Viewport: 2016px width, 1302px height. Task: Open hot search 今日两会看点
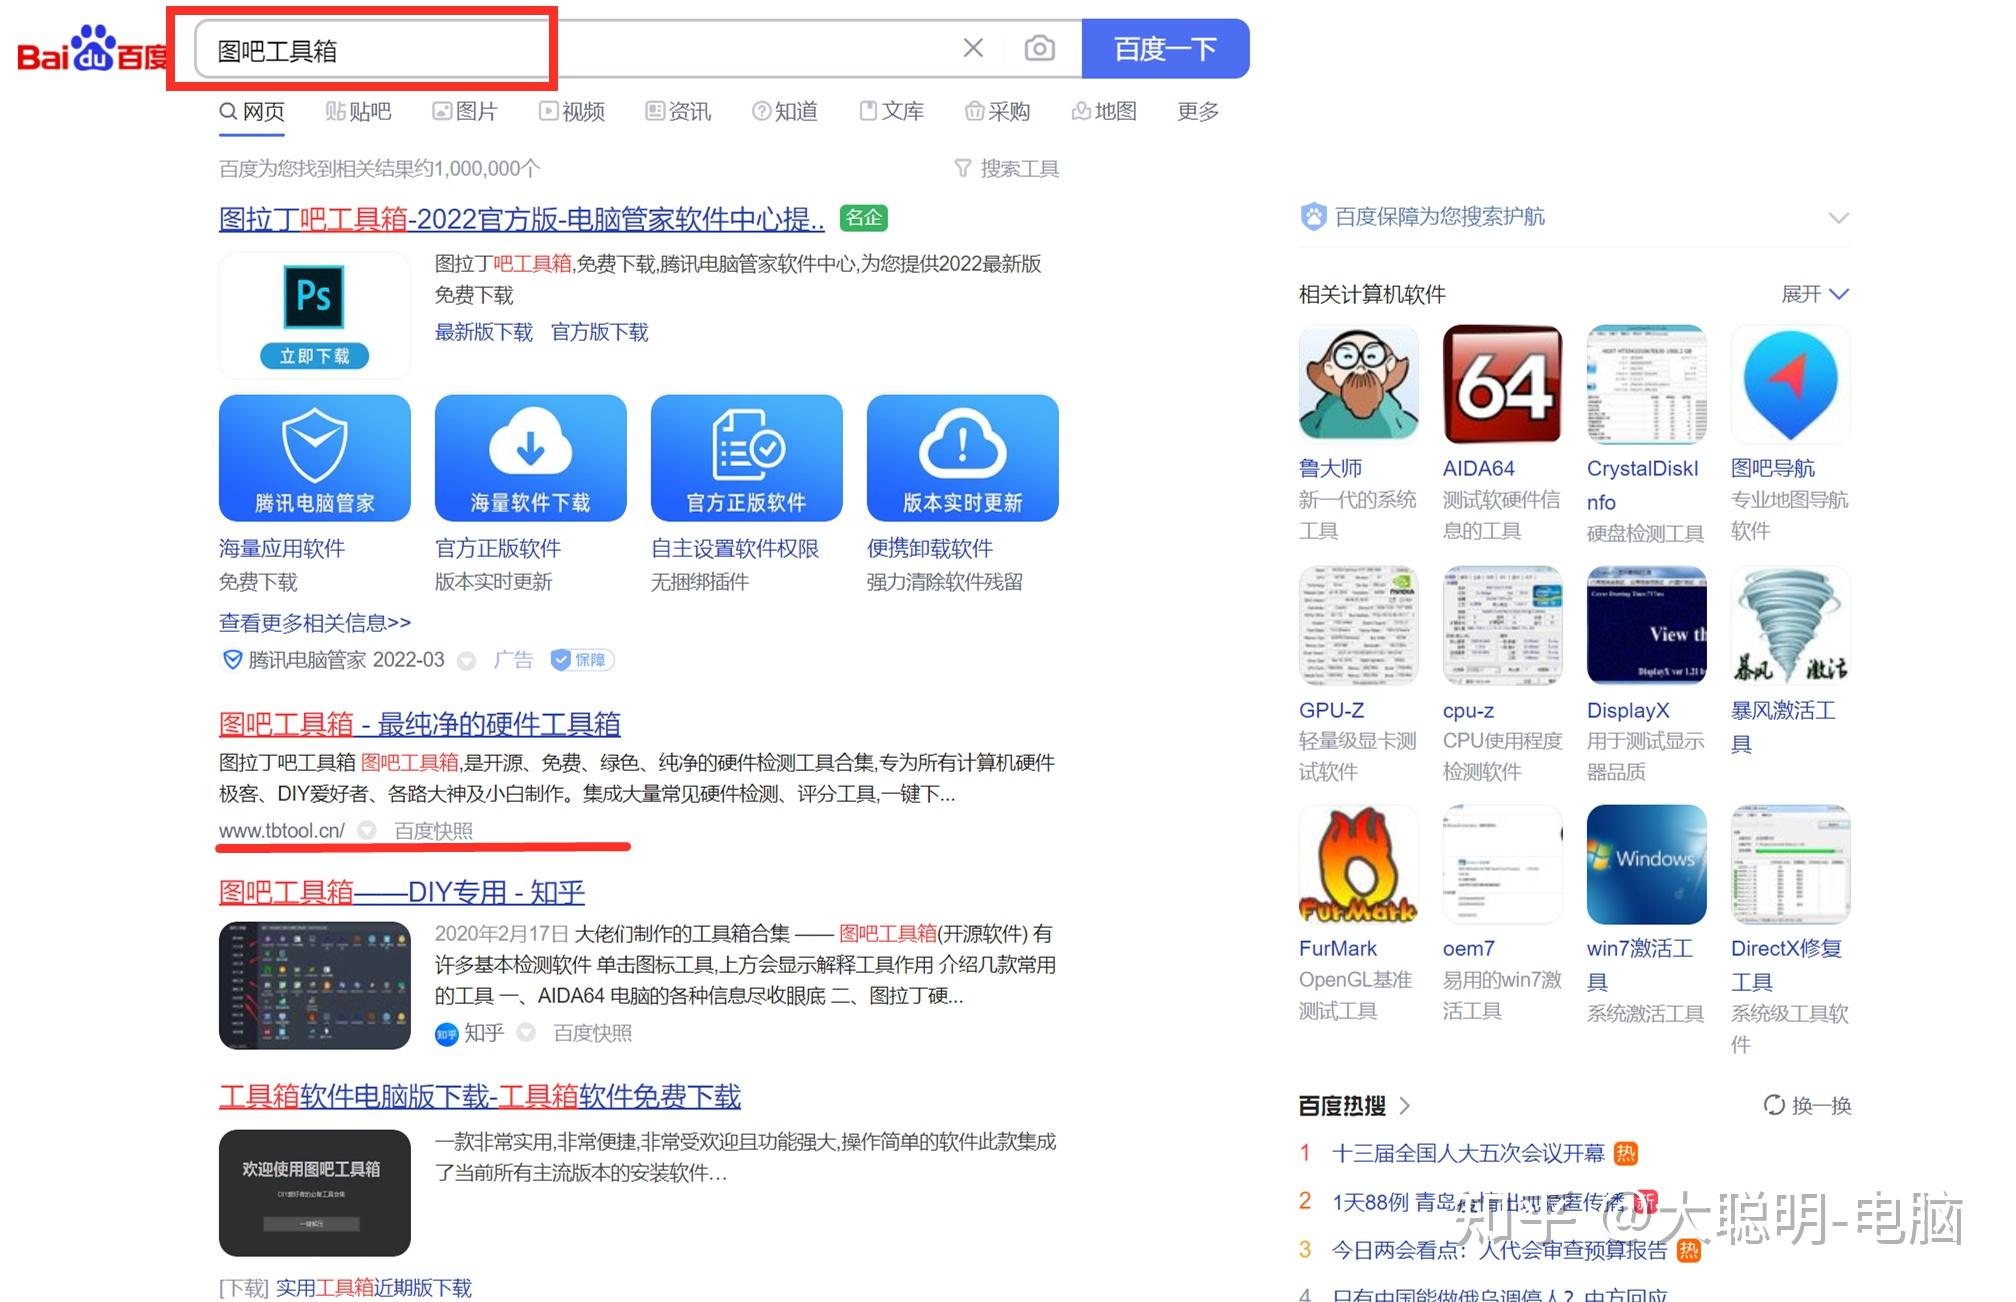click(1499, 1250)
